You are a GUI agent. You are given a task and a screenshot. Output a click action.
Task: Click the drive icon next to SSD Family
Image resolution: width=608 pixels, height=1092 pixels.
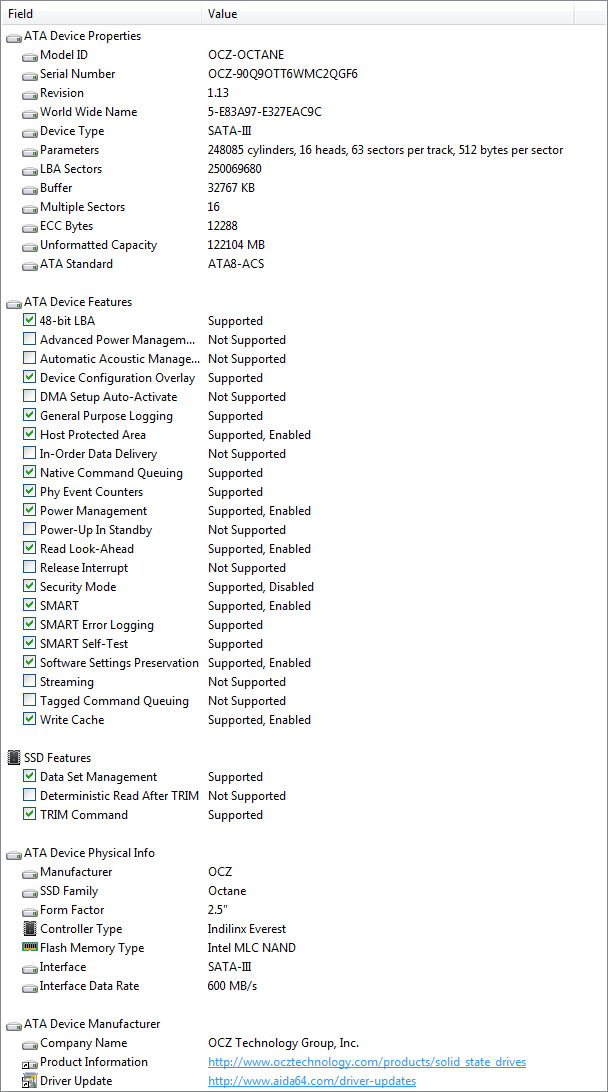click(x=29, y=892)
